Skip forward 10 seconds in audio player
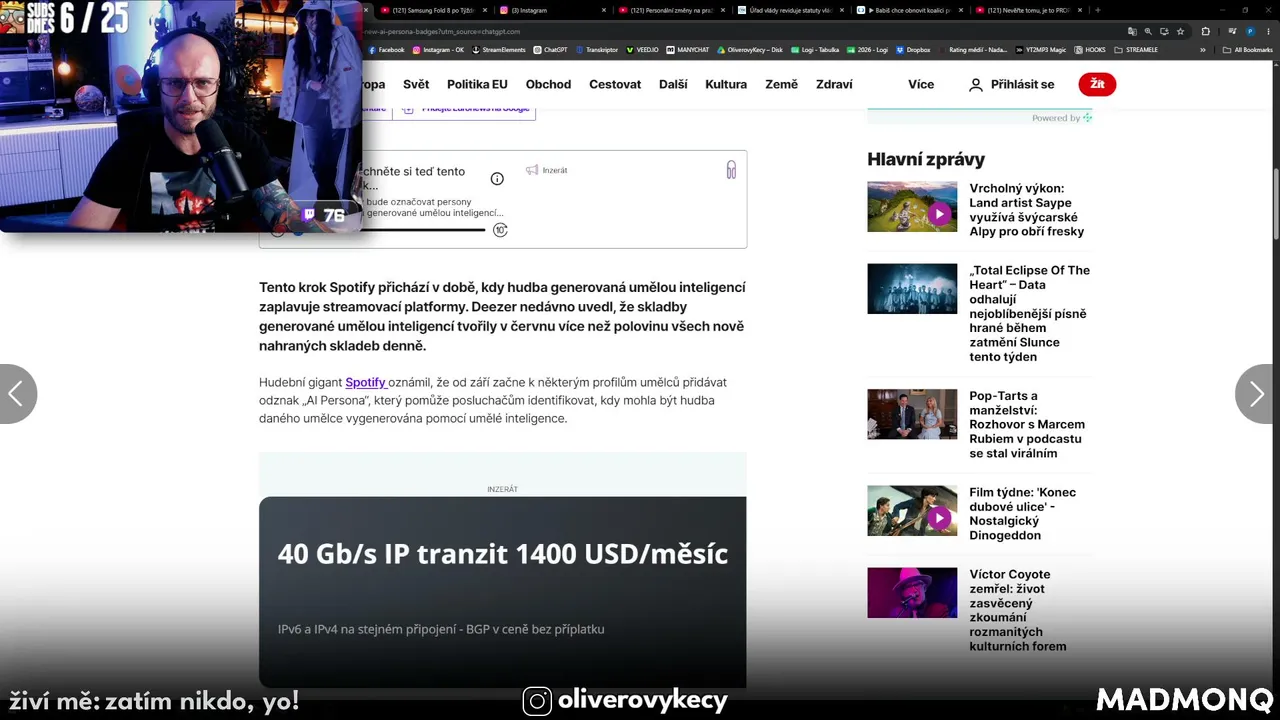The image size is (1280, 720). tap(500, 230)
